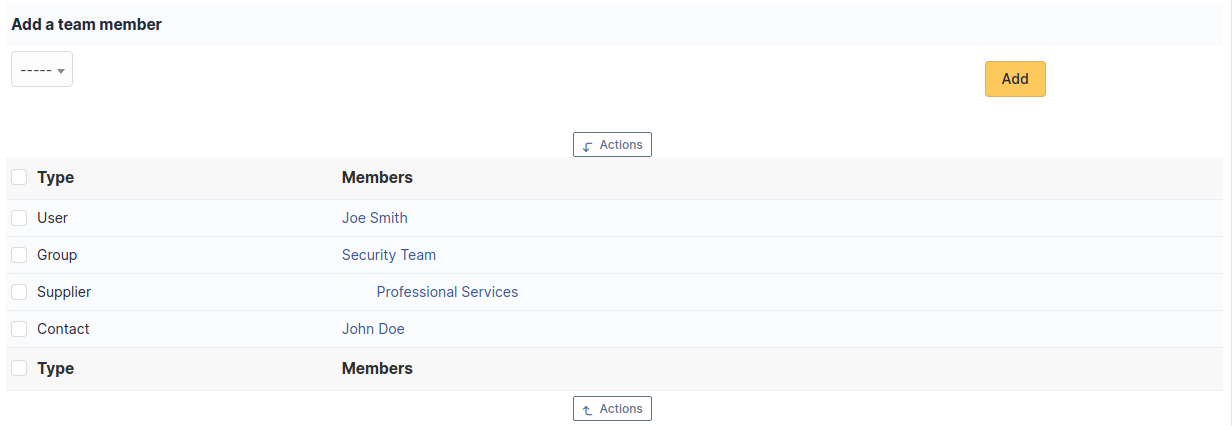Click the Members column header at top

click(377, 177)
